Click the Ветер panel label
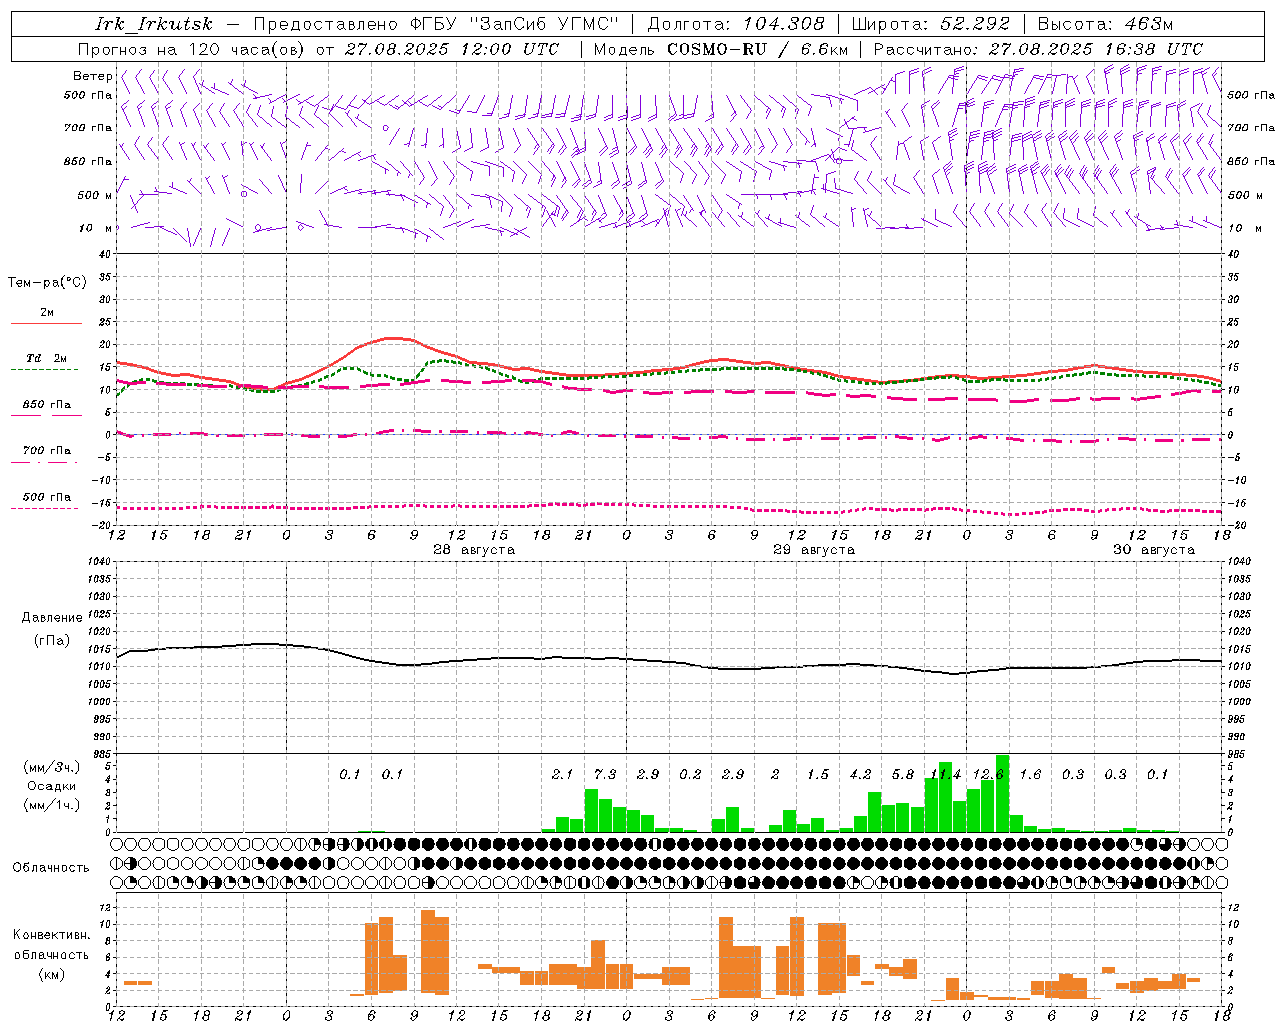 [92, 76]
